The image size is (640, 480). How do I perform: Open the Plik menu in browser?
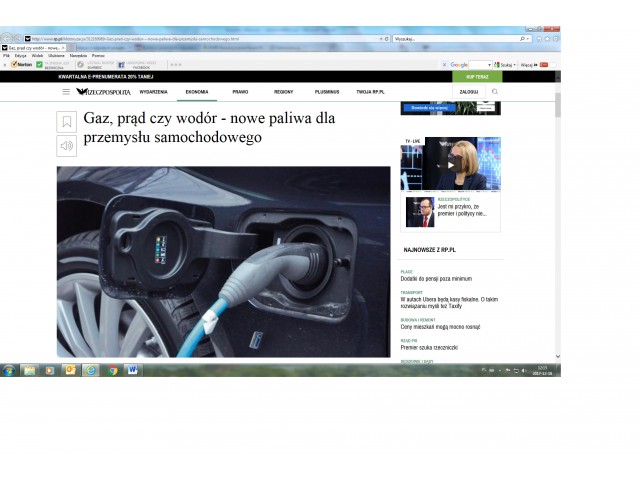click(6, 55)
